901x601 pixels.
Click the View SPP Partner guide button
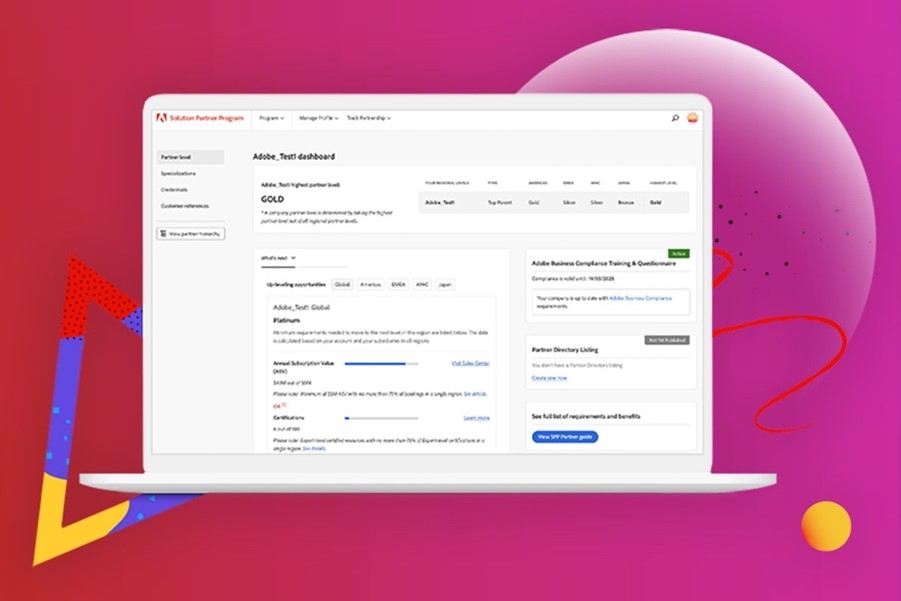coord(565,437)
